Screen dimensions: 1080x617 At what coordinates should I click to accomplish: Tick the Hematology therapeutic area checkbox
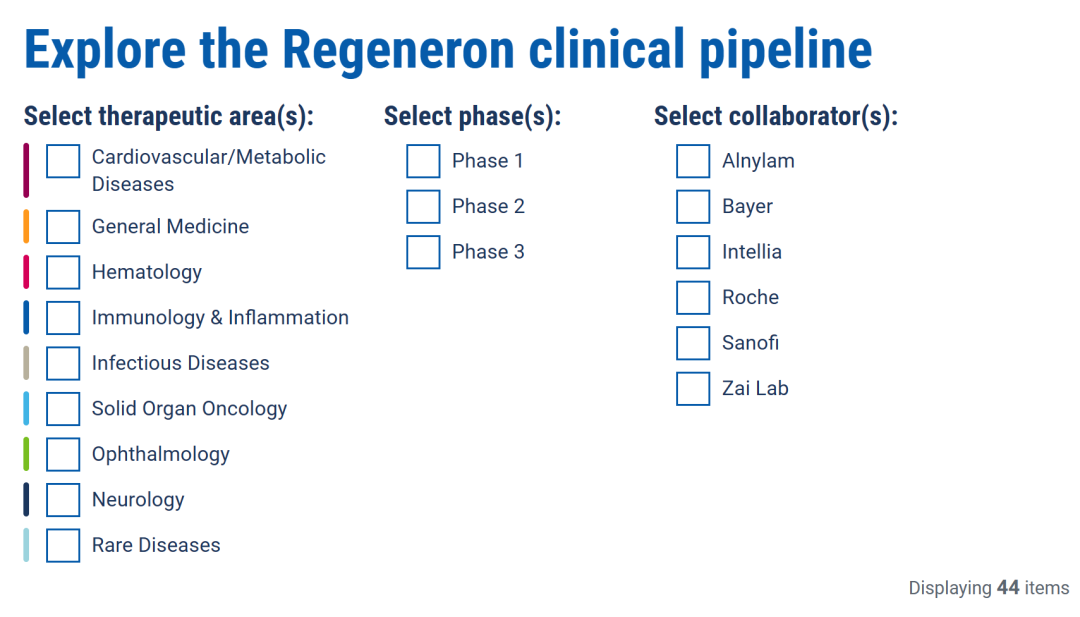click(63, 272)
